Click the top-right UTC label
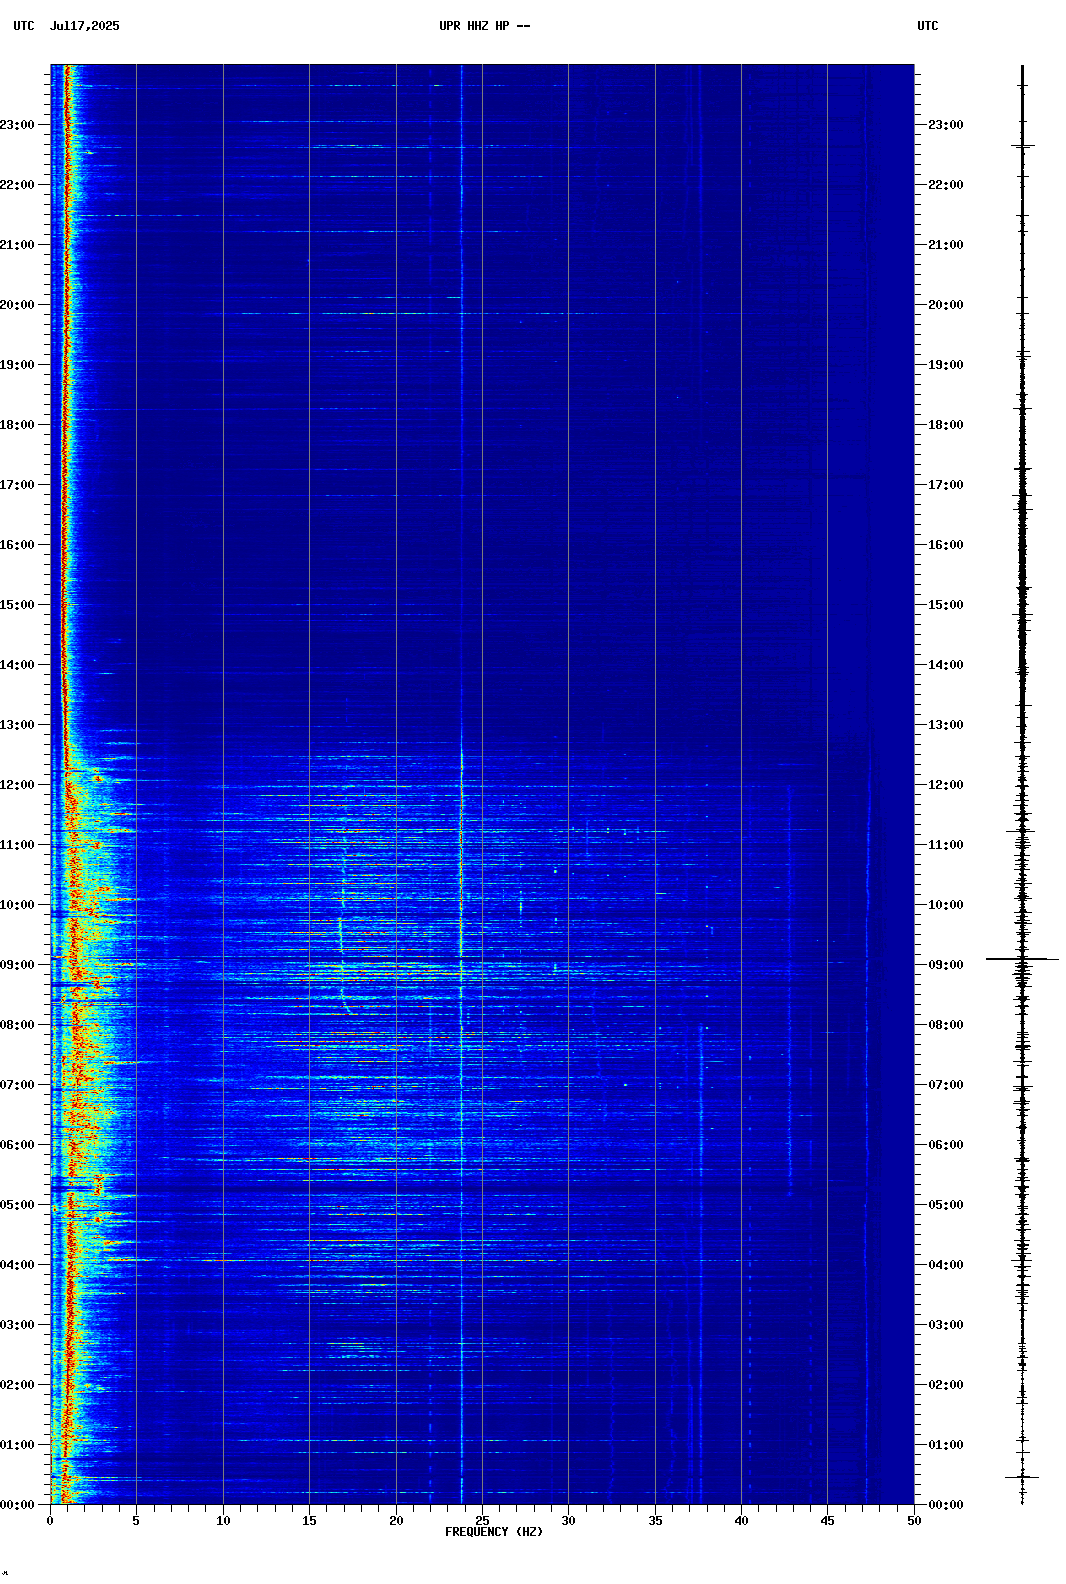The image size is (1066, 1584). pos(928,26)
